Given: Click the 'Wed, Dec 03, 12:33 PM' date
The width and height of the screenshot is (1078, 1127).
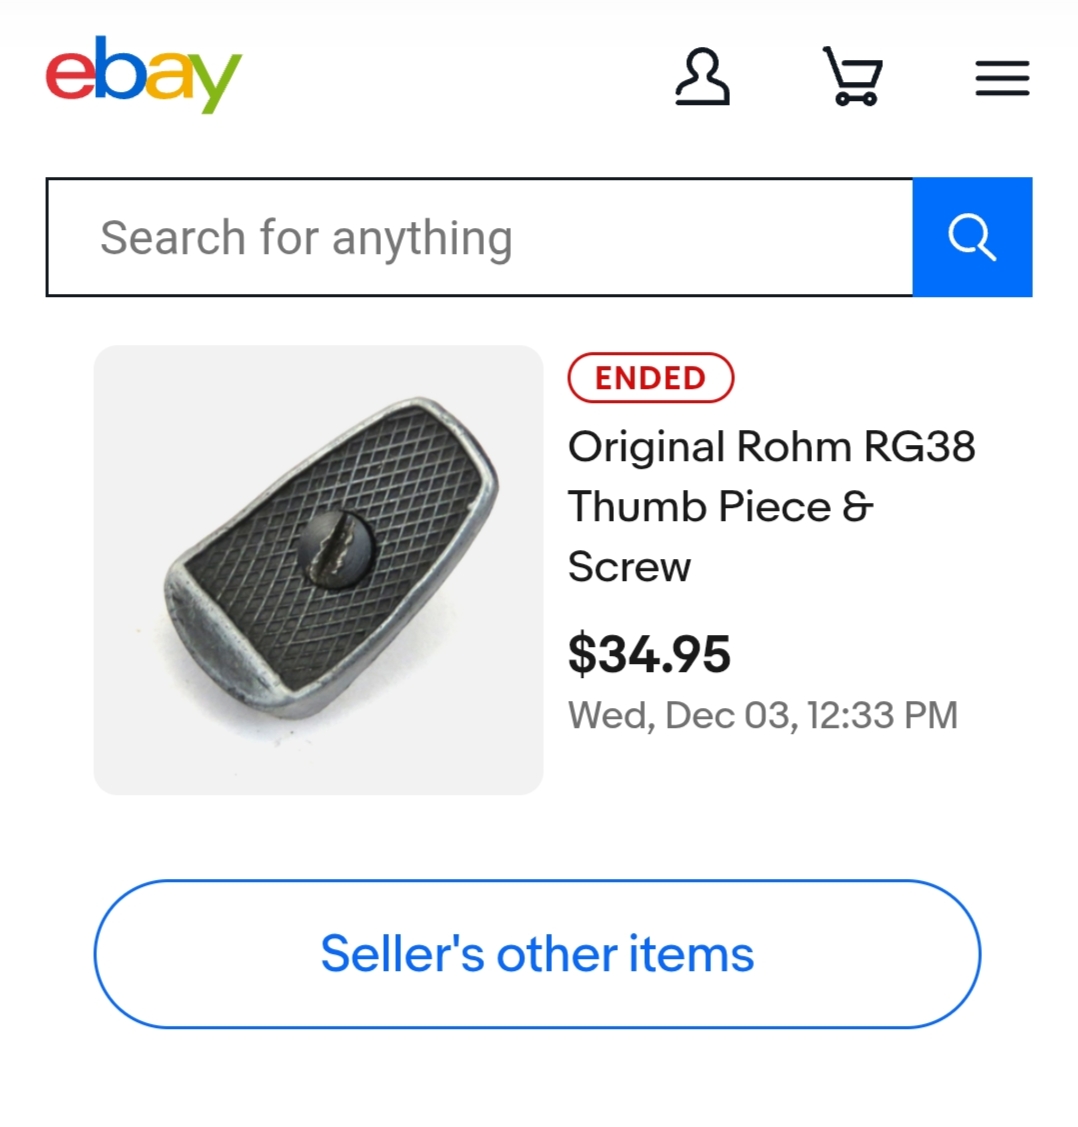Looking at the screenshot, I should point(762,715).
